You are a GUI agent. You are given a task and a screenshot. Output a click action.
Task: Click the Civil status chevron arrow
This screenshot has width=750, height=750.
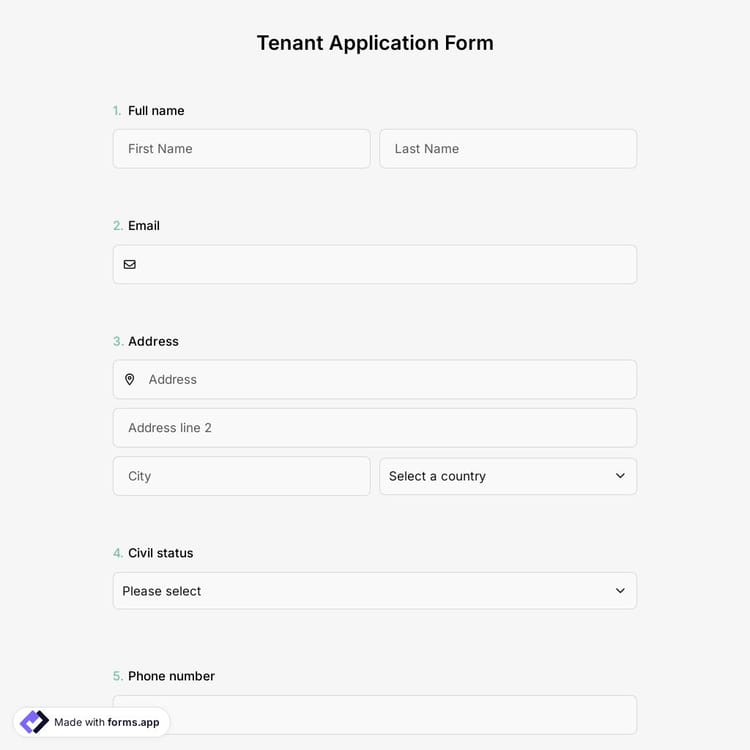620,591
